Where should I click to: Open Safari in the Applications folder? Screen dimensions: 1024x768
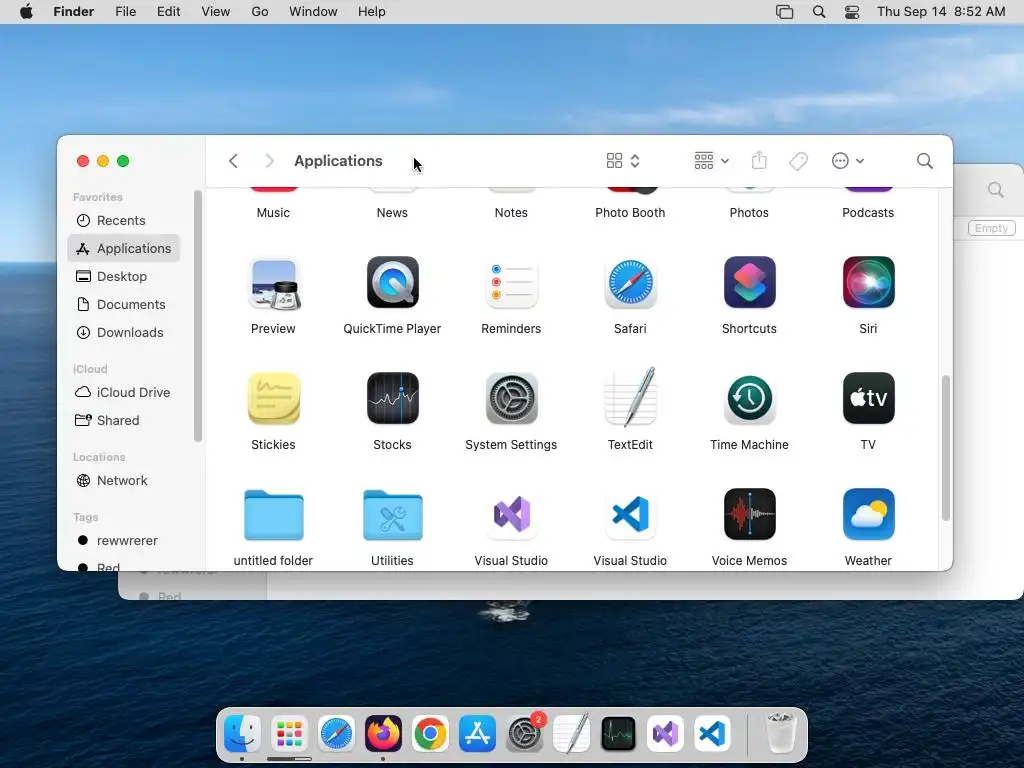[630, 283]
